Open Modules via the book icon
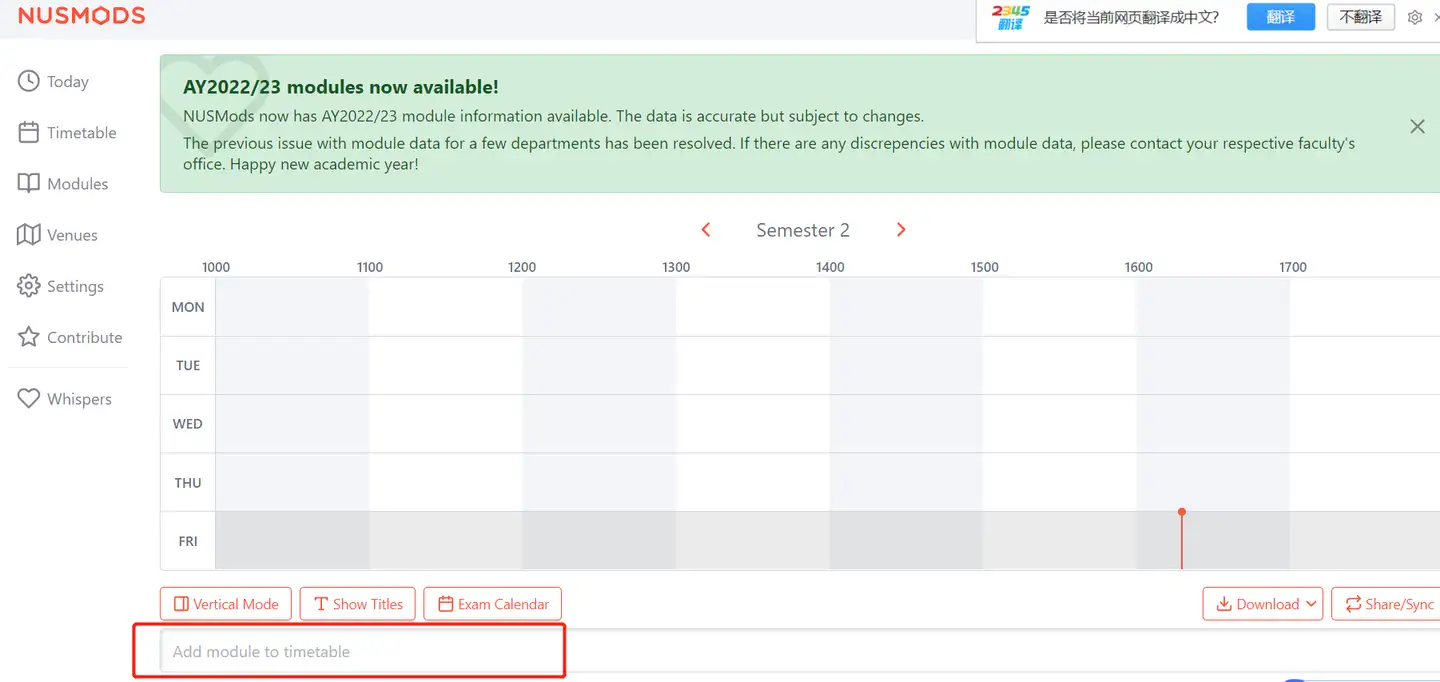This screenshot has height=682, width=1440. pos(29,183)
